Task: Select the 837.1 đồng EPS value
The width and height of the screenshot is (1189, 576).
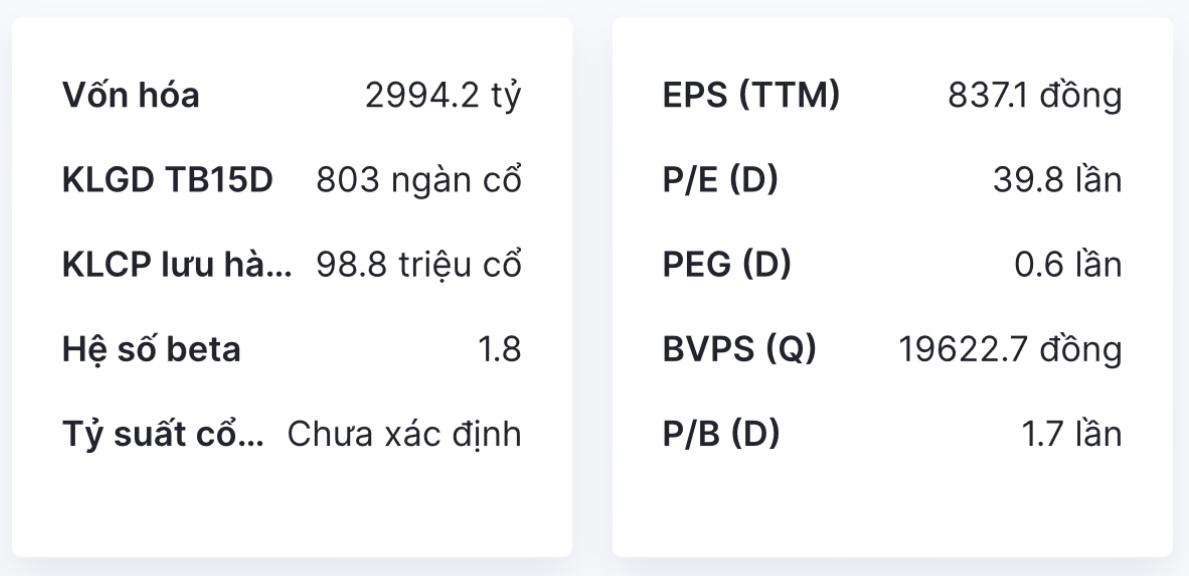Action: pos(1034,96)
